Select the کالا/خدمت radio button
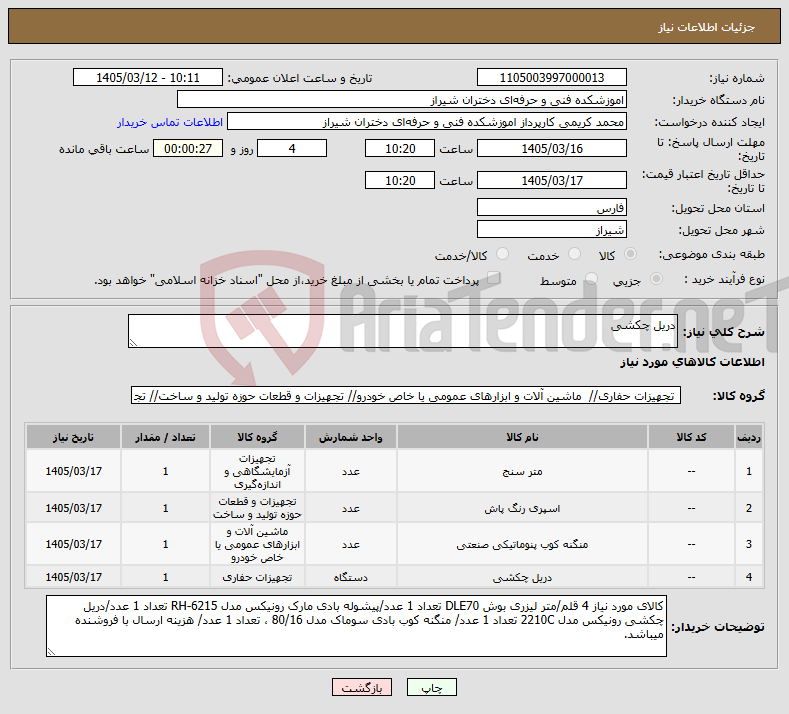Screen dimensions: 789x714 [502, 254]
